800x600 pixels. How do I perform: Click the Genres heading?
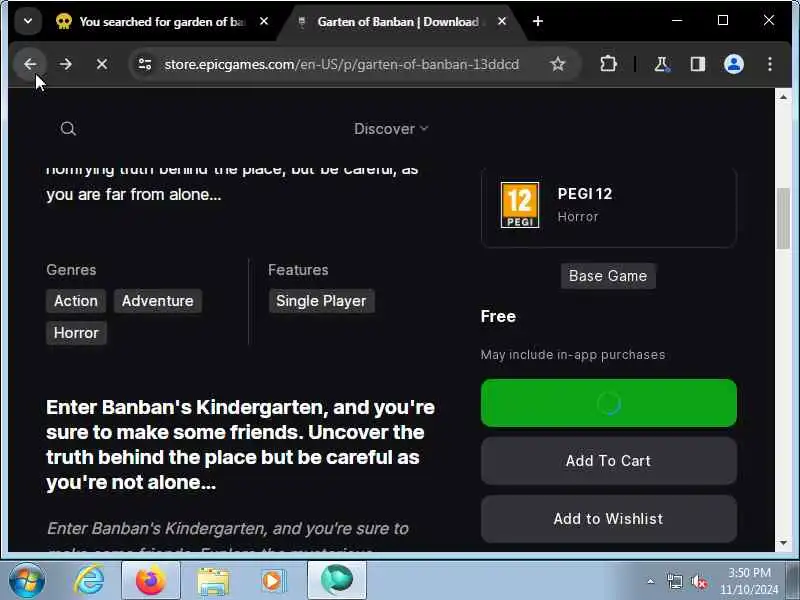coord(71,270)
